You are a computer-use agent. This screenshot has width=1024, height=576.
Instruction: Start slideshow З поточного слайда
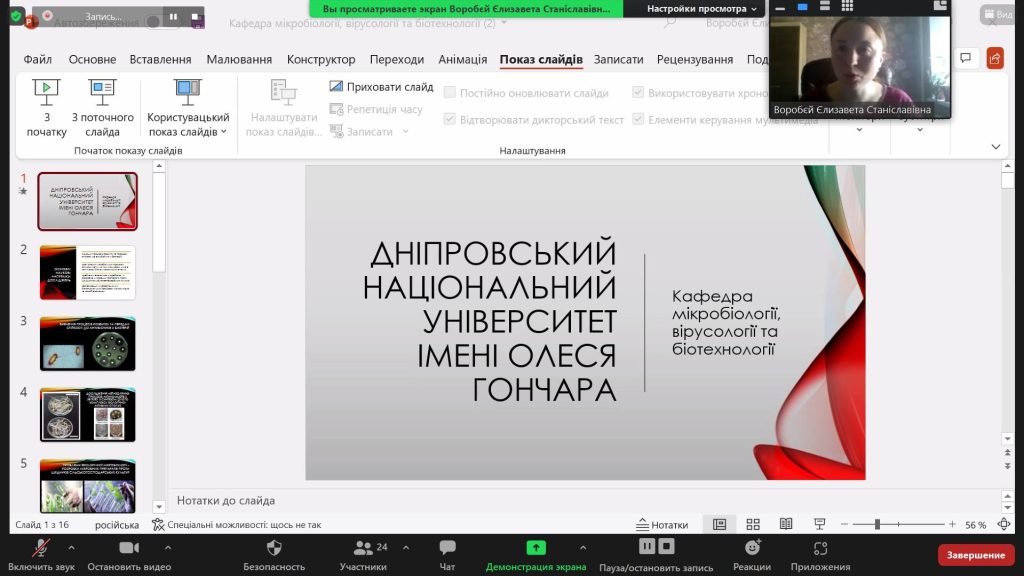103,108
